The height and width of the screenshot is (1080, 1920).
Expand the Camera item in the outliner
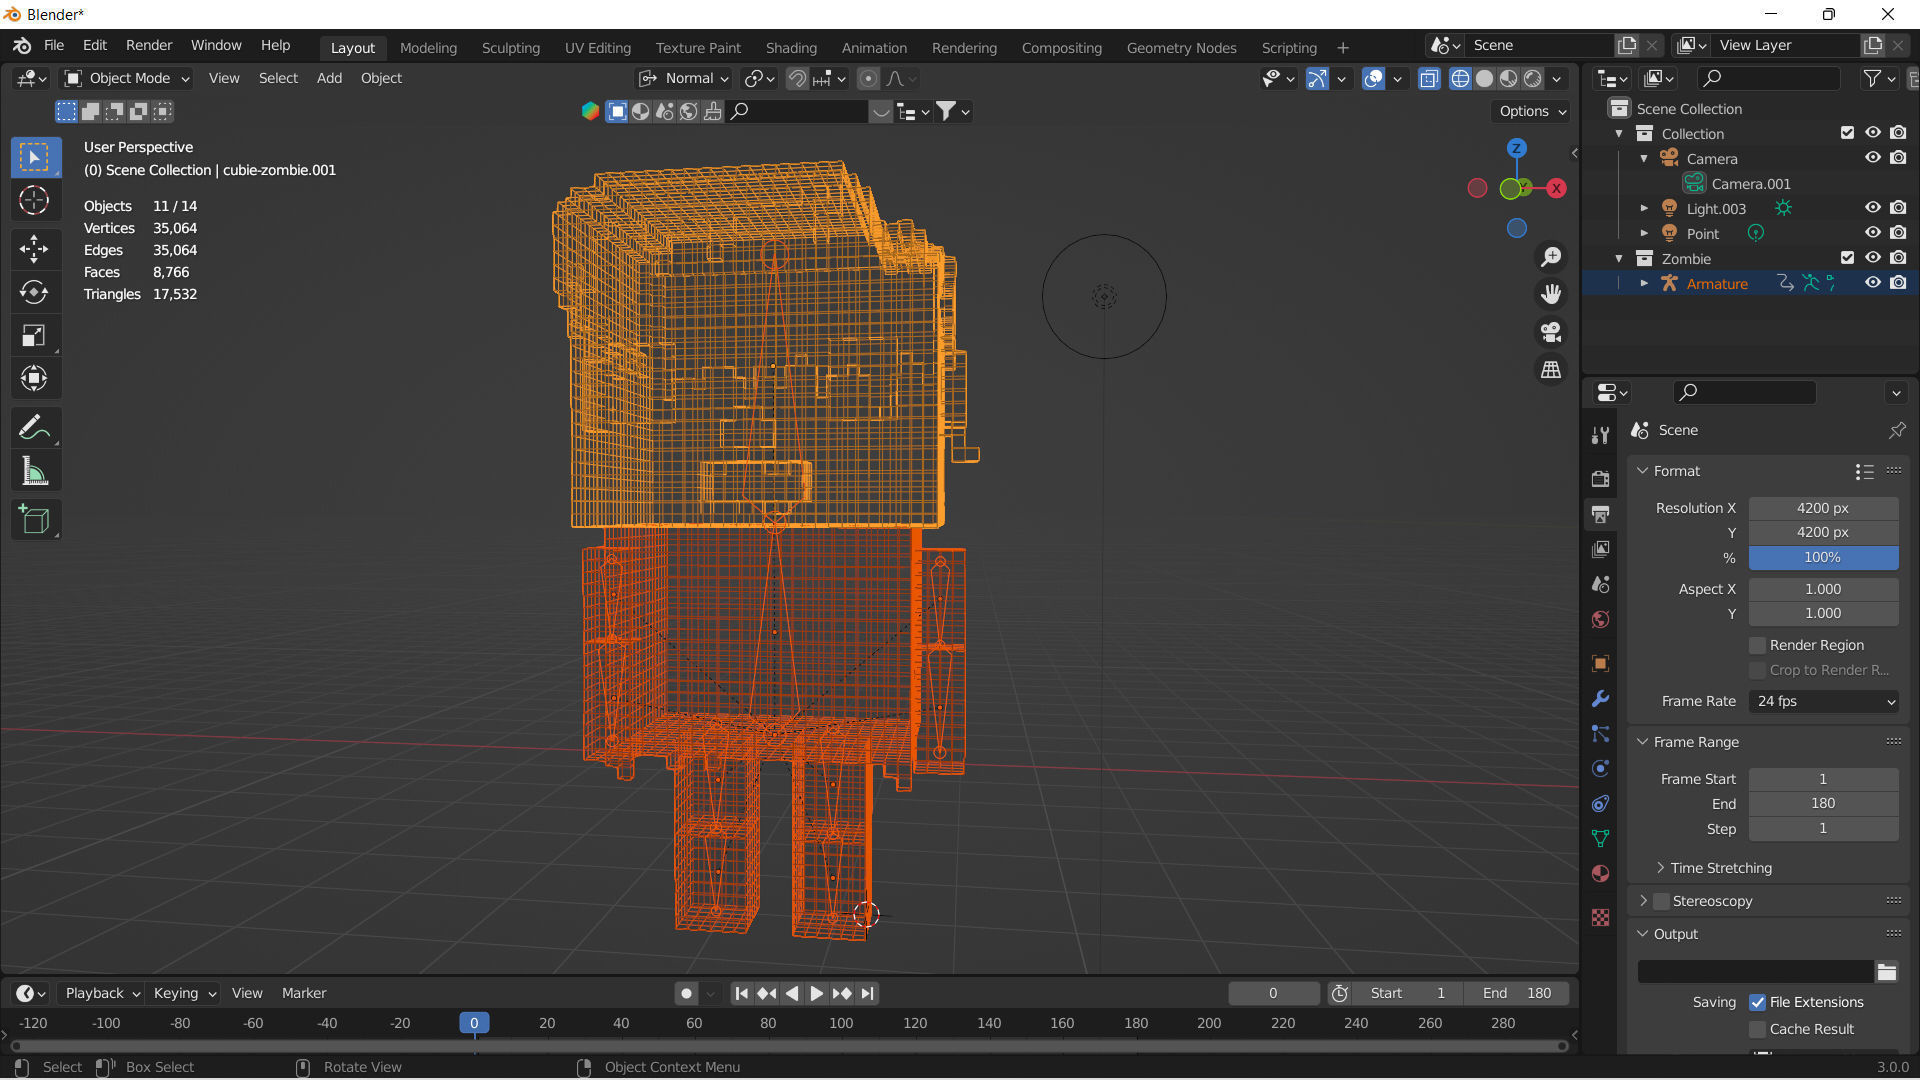(x=1645, y=158)
